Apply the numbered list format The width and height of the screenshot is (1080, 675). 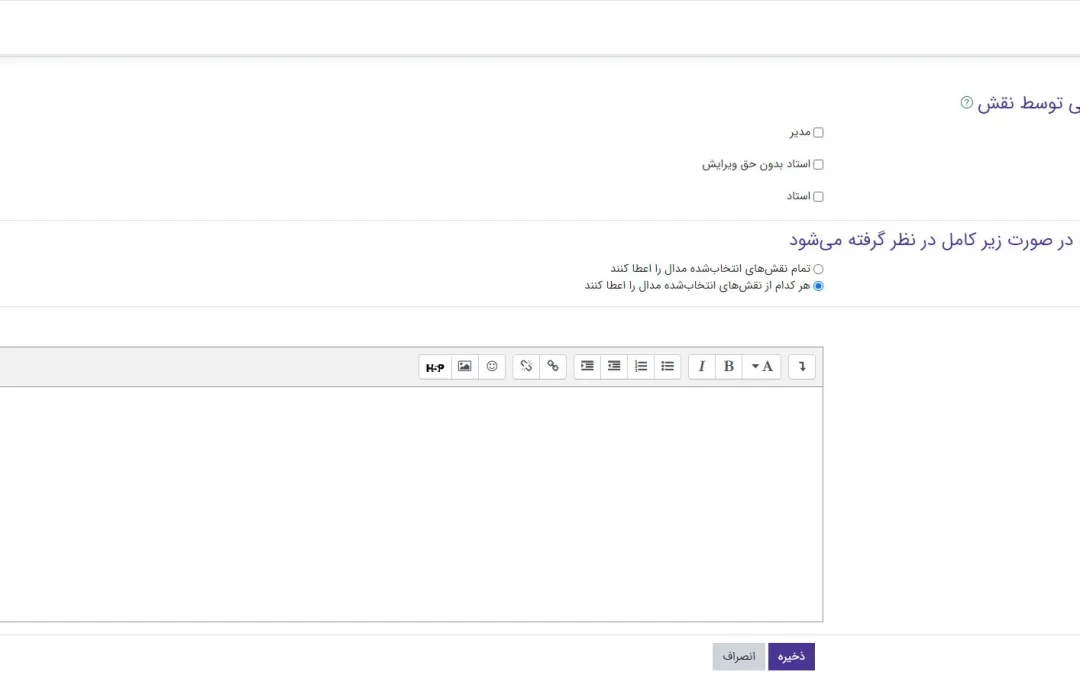pos(641,367)
